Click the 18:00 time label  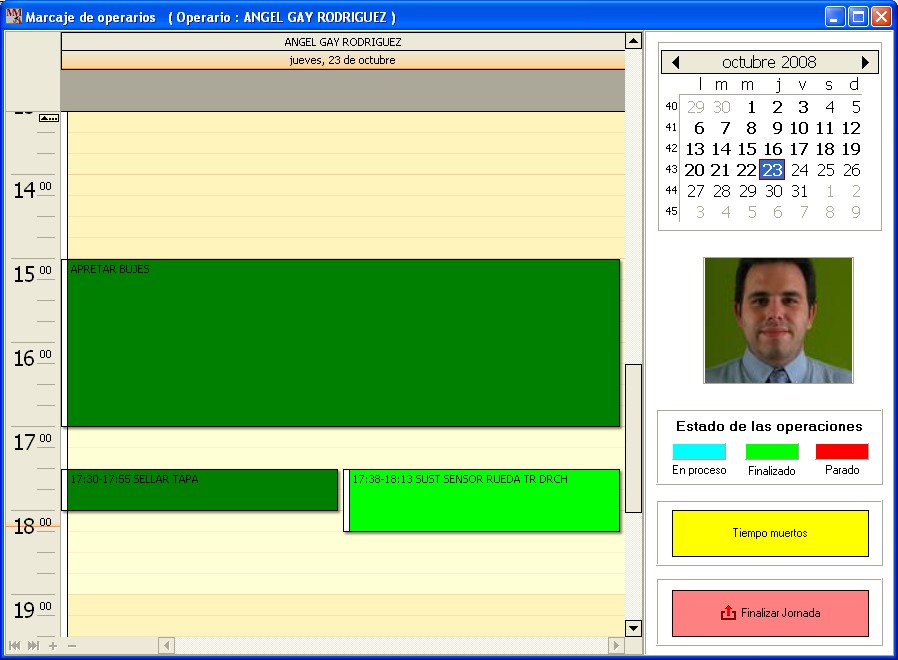click(33, 526)
